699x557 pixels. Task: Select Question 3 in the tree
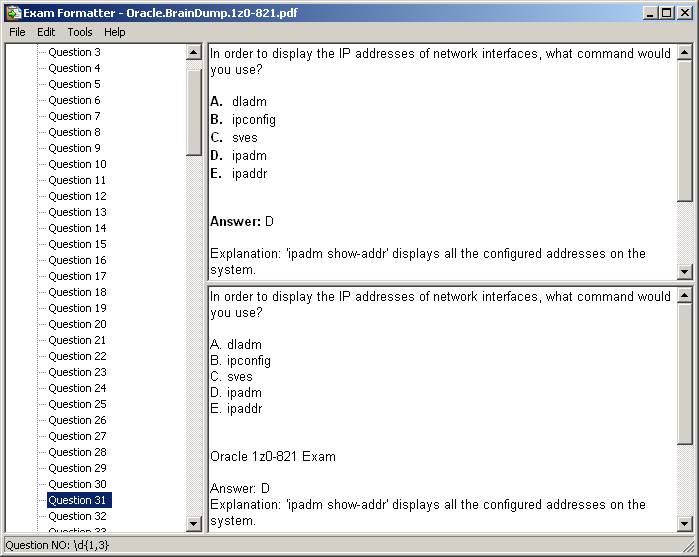tap(74, 52)
